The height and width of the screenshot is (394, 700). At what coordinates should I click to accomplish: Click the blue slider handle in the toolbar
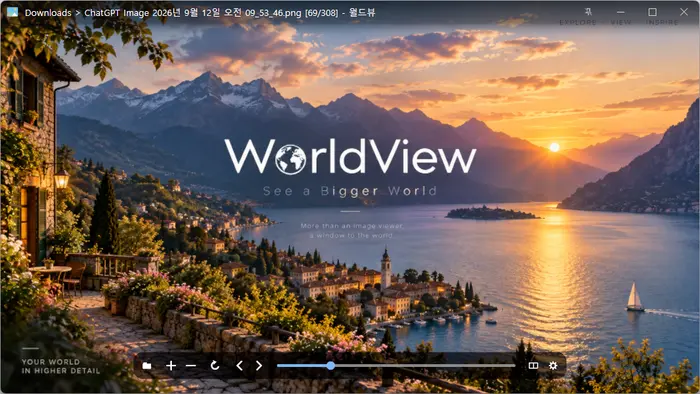pos(330,366)
